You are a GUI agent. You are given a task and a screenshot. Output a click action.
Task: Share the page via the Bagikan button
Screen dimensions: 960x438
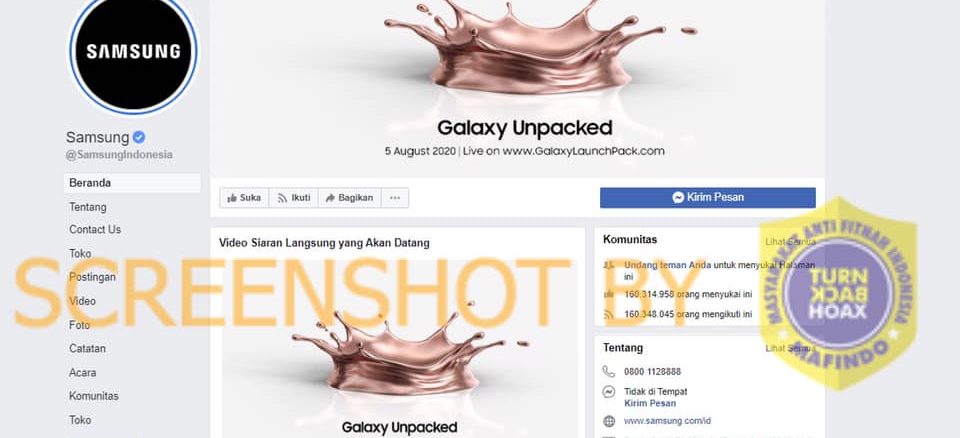point(350,198)
